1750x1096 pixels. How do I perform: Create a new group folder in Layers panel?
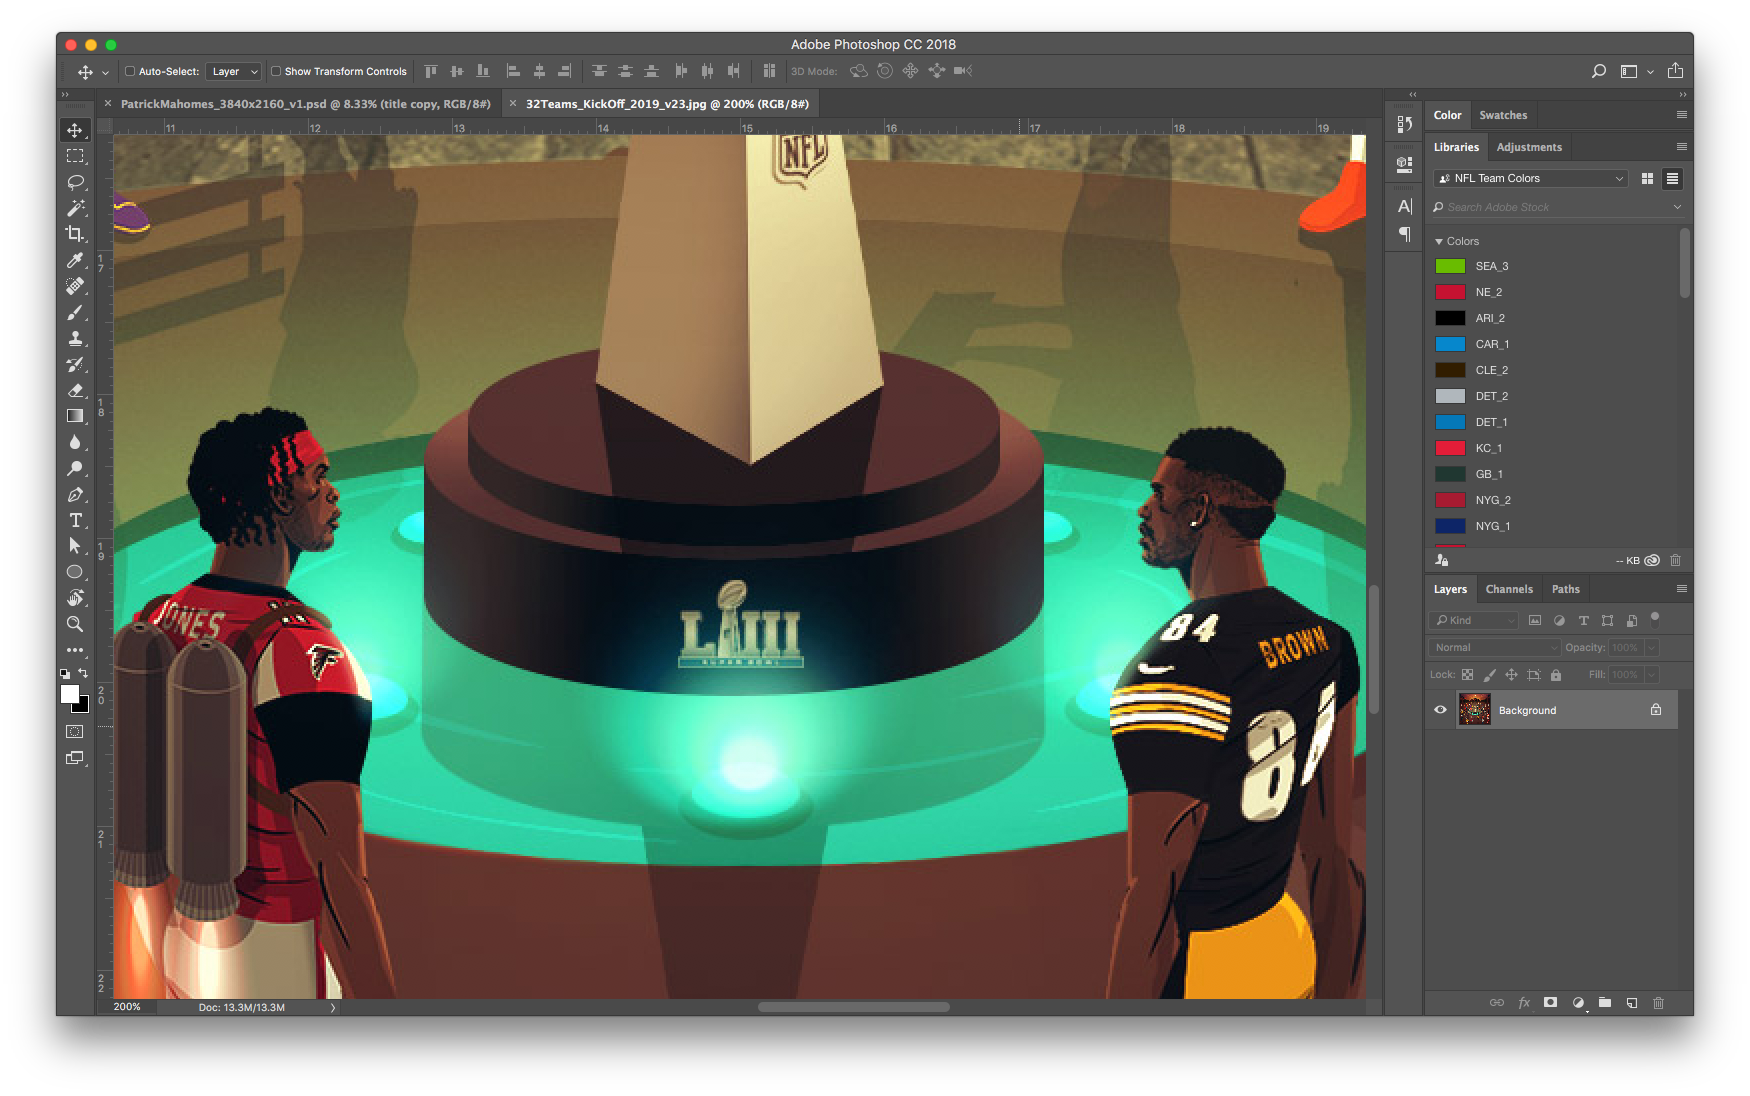[x=1605, y=1002]
